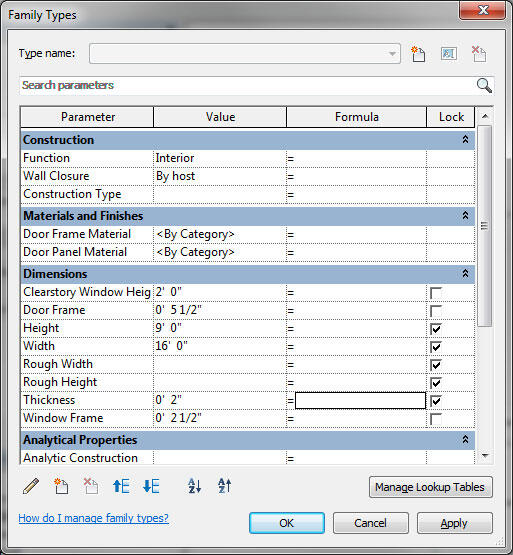The image size is (513, 555).
Task: Open the How do I manage family types link
Action: click(x=93, y=518)
